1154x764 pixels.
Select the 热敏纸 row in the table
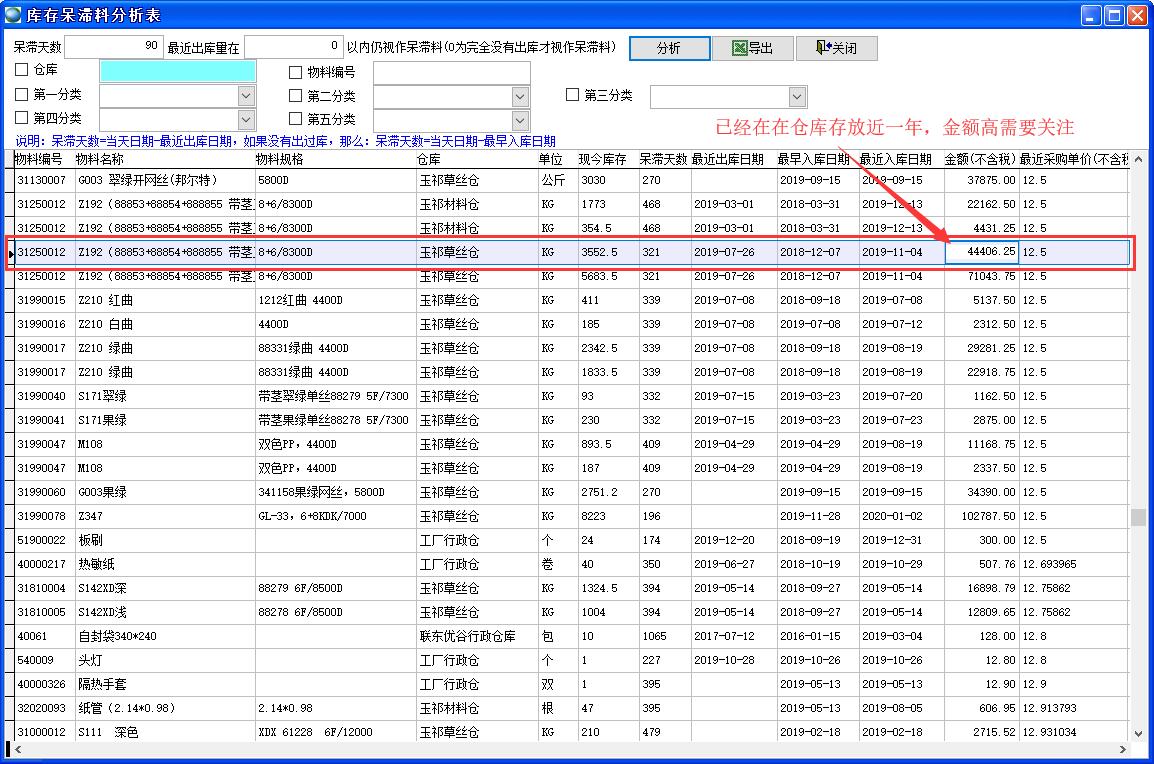97,564
